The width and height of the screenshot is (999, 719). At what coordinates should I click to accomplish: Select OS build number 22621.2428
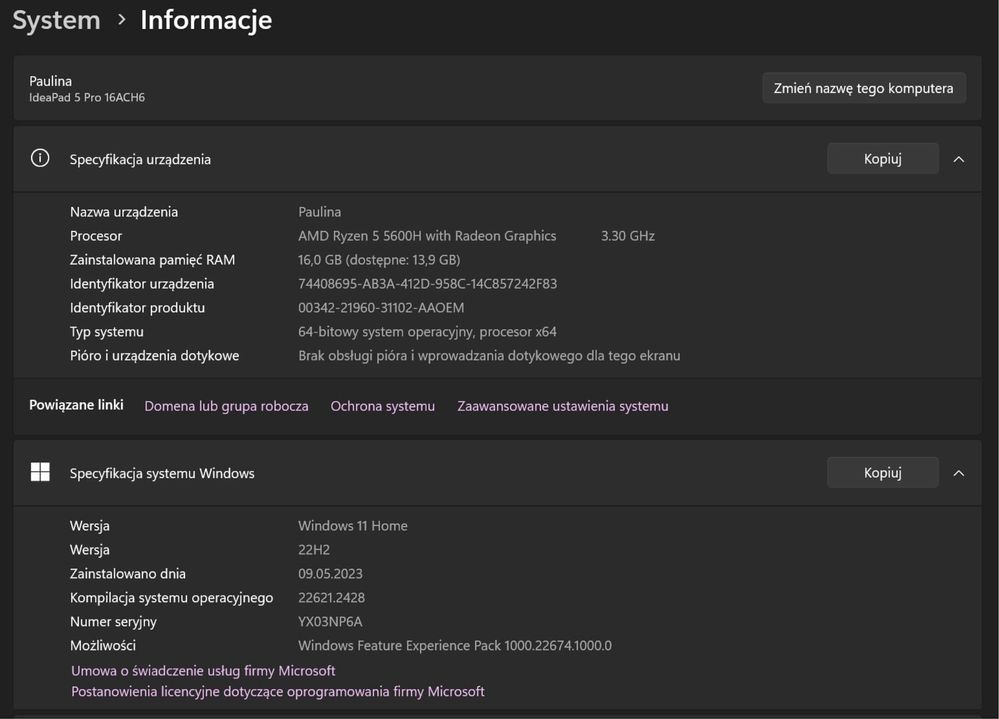[331, 597]
